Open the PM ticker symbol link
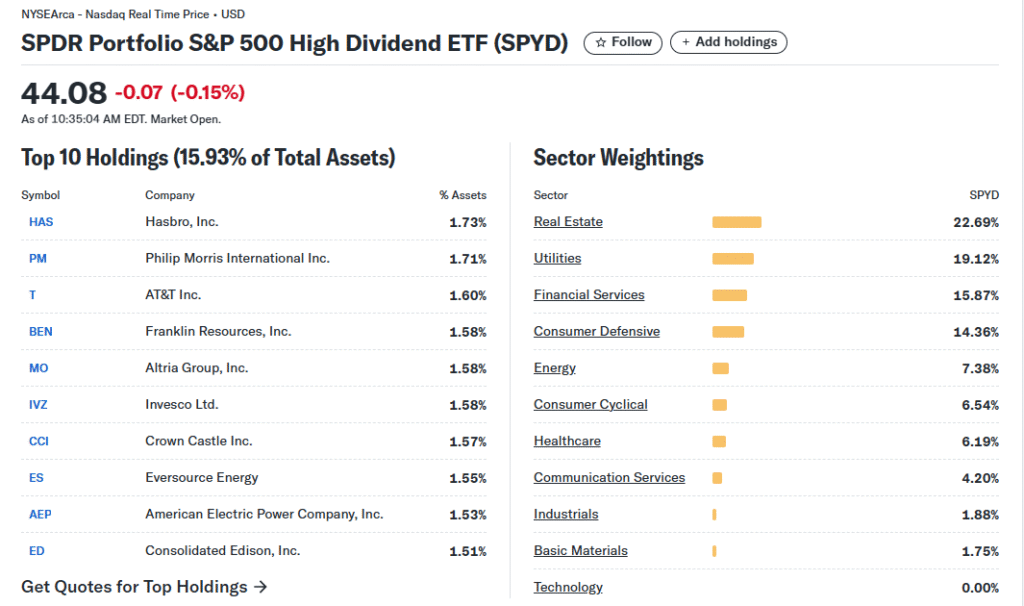This screenshot has height=606, width=1024. (x=38, y=259)
